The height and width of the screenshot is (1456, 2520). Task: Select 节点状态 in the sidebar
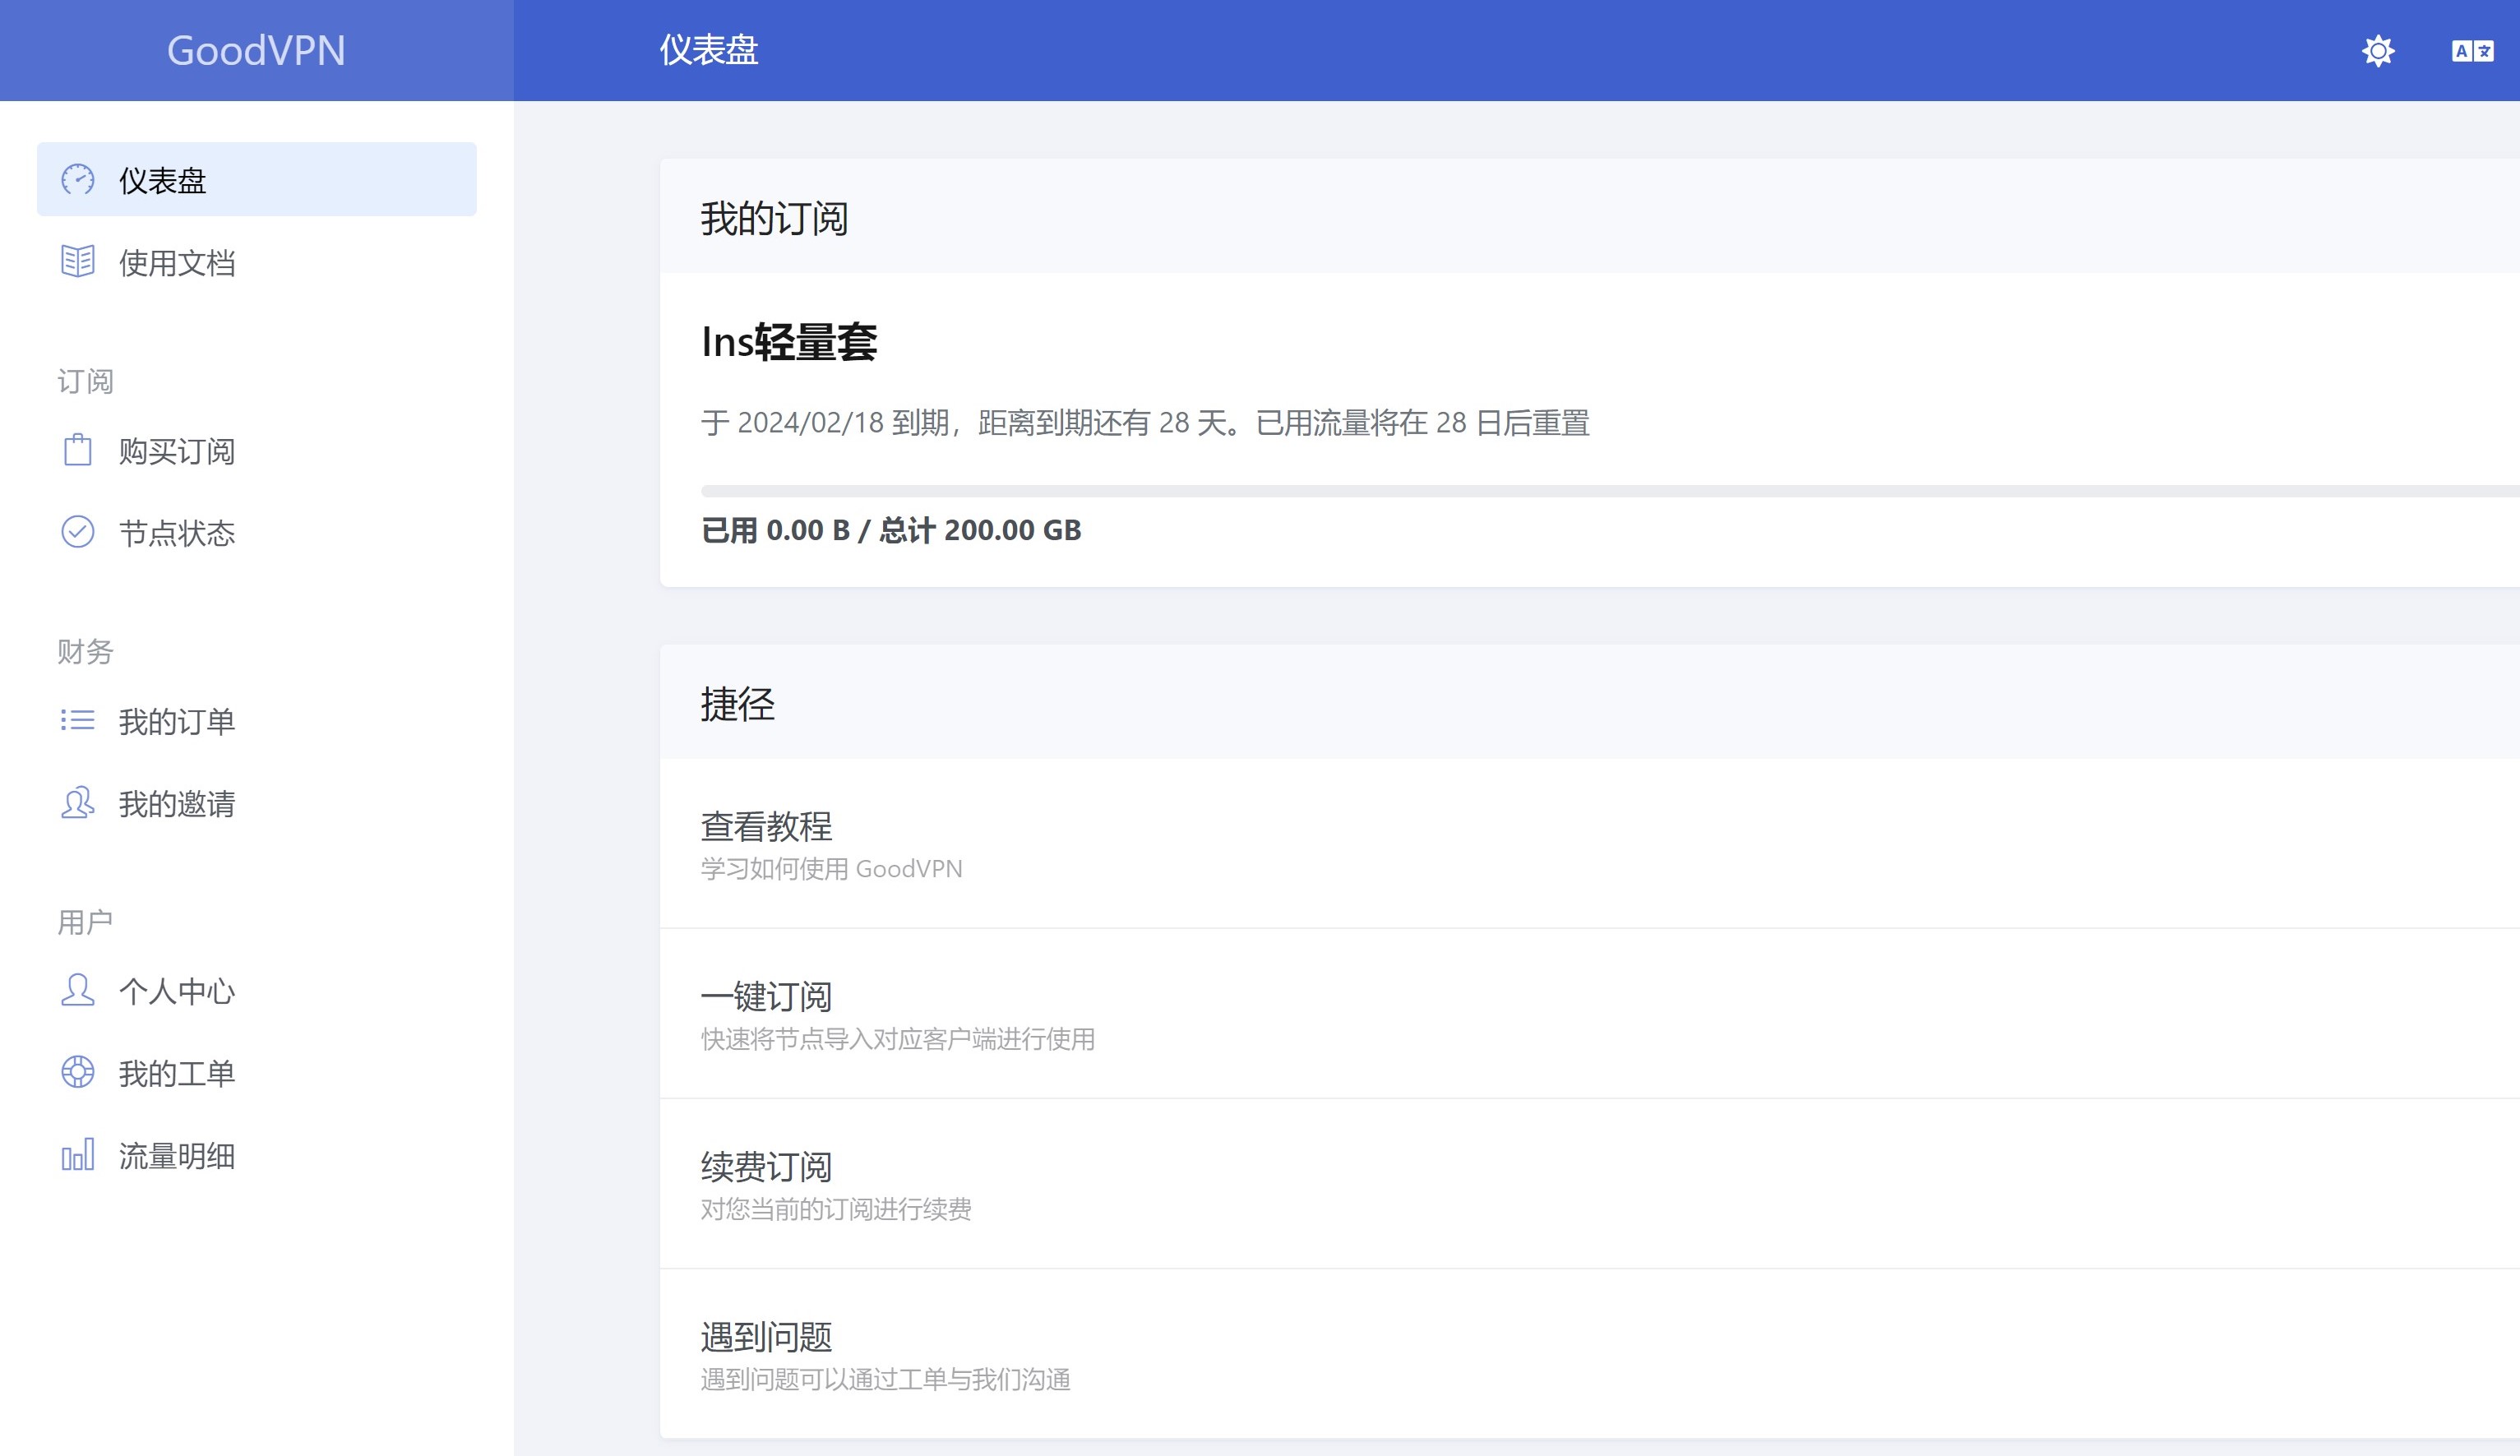(x=257, y=532)
